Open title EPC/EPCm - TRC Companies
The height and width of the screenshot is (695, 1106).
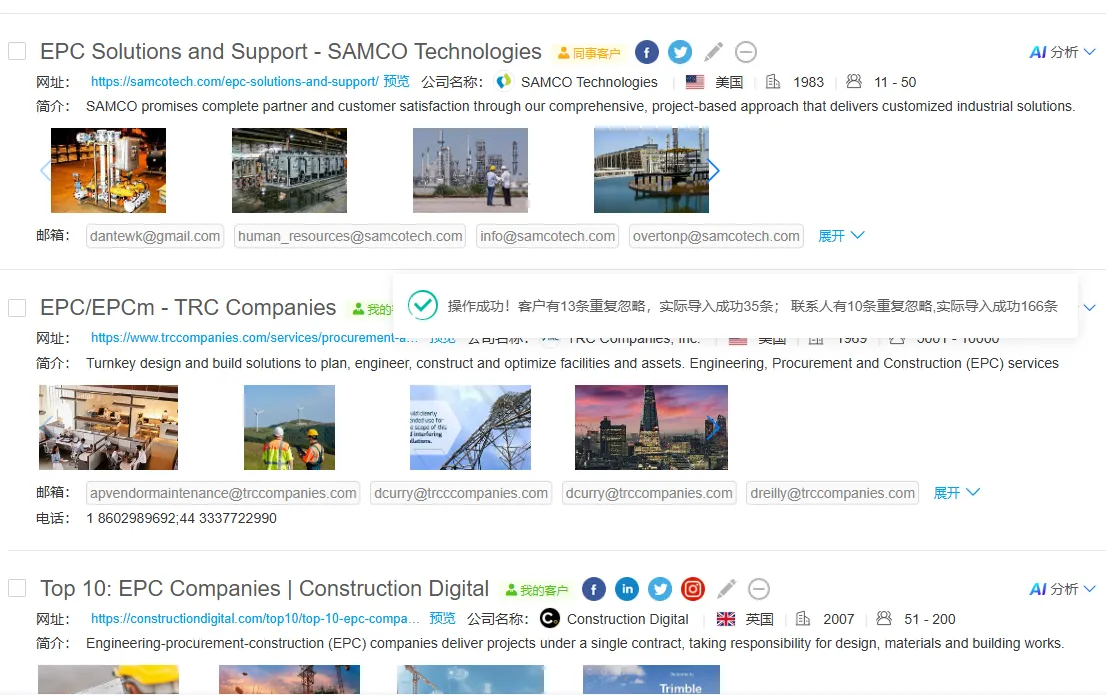click(x=188, y=308)
